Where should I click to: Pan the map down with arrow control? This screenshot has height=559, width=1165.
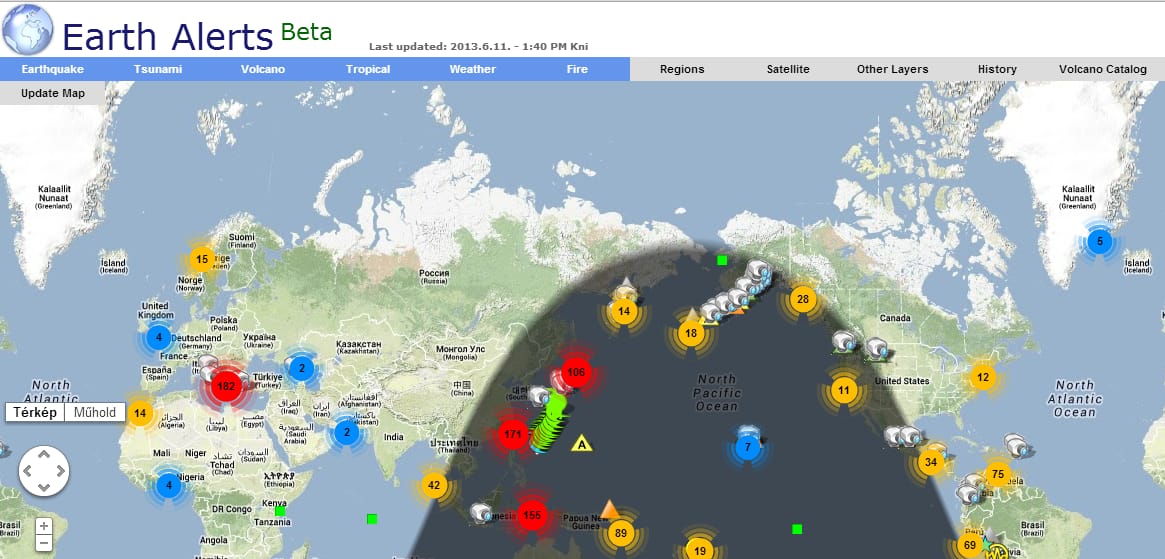click(x=44, y=488)
